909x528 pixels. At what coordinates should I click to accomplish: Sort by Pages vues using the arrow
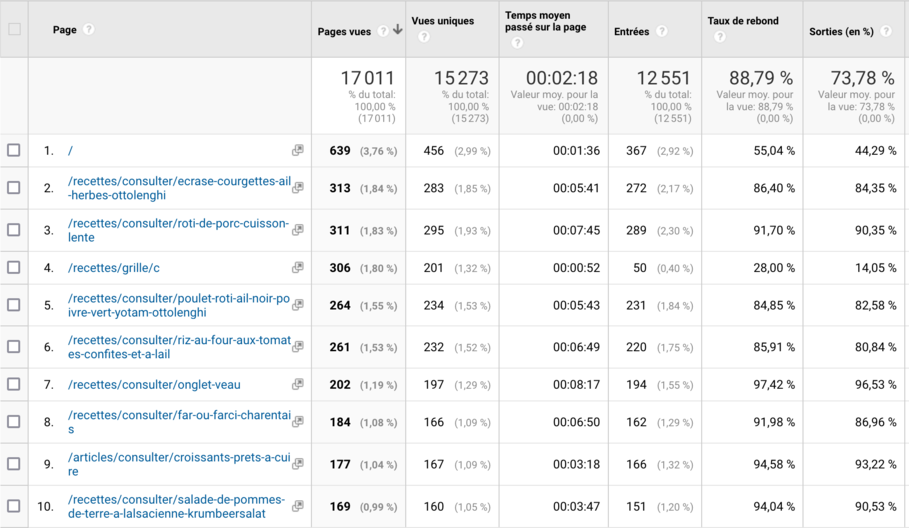tap(398, 31)
